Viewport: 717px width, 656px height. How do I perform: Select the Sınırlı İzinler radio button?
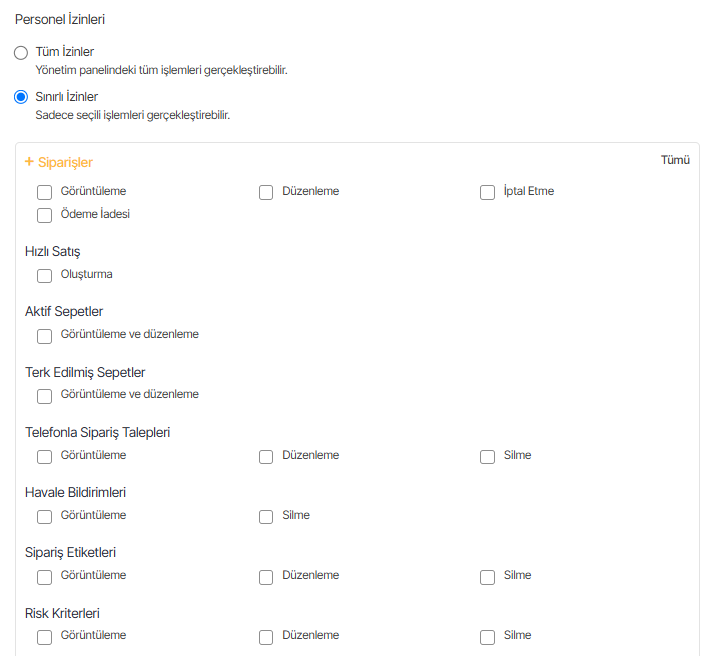coord(21,97)
